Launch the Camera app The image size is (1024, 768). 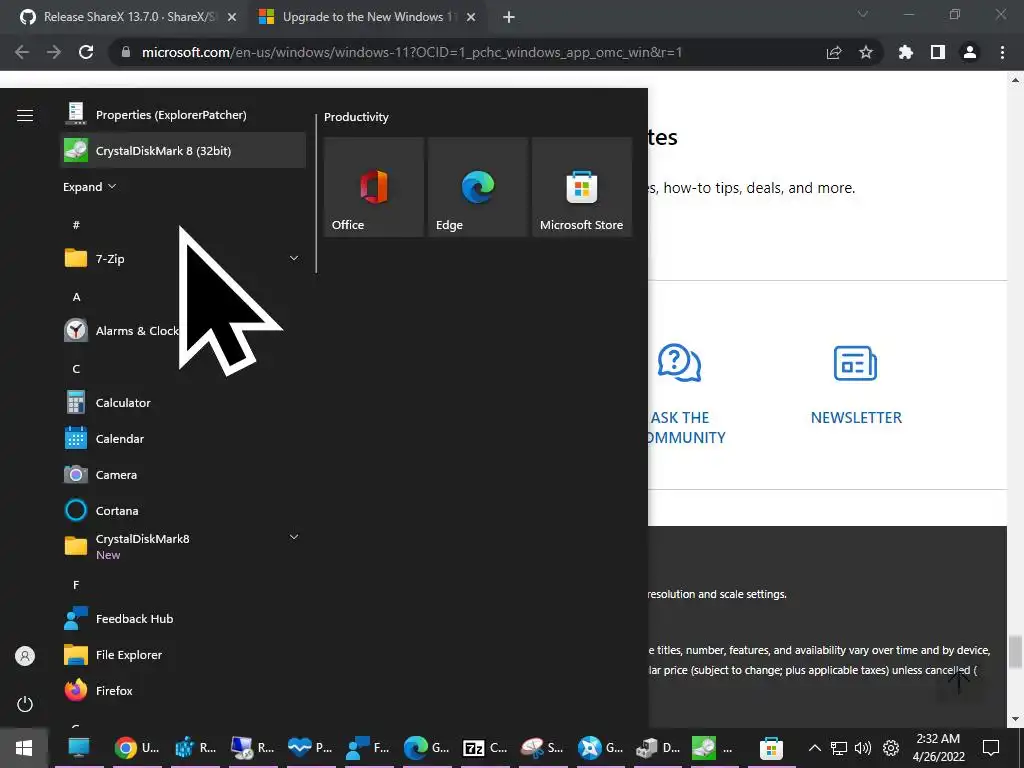coord(183,474)
